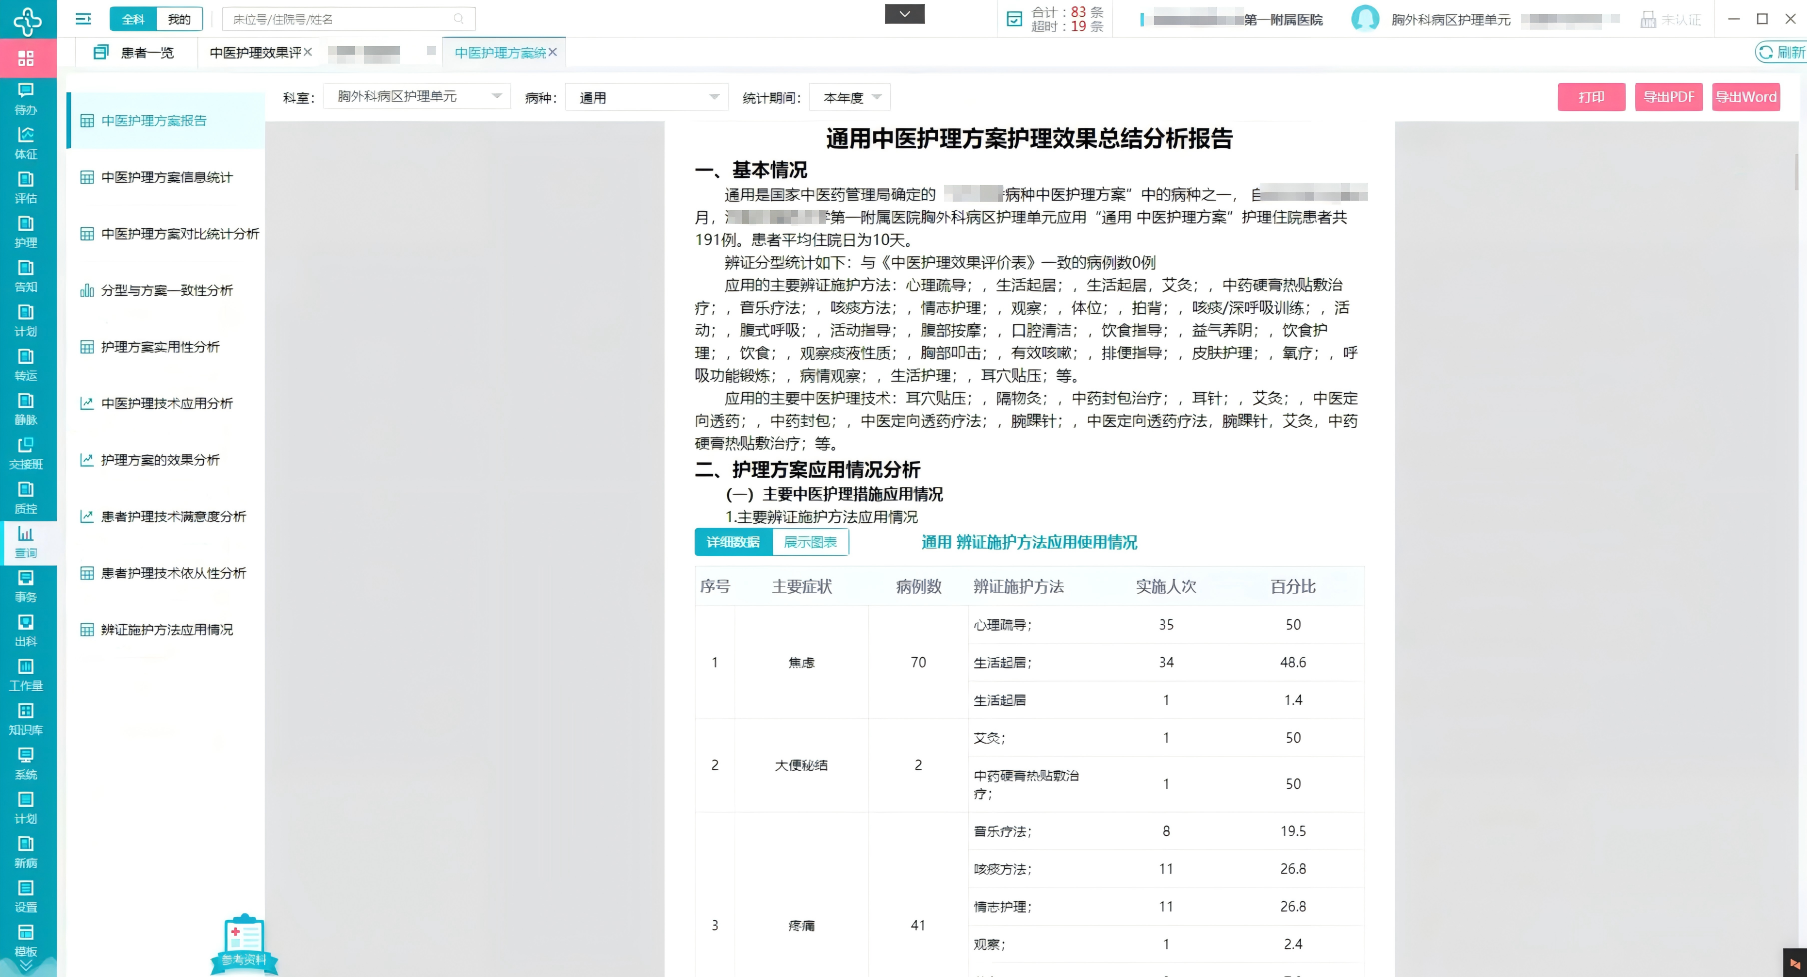
Task: Open the 护理 sidebar item
Action: click(x=26, y=231)
